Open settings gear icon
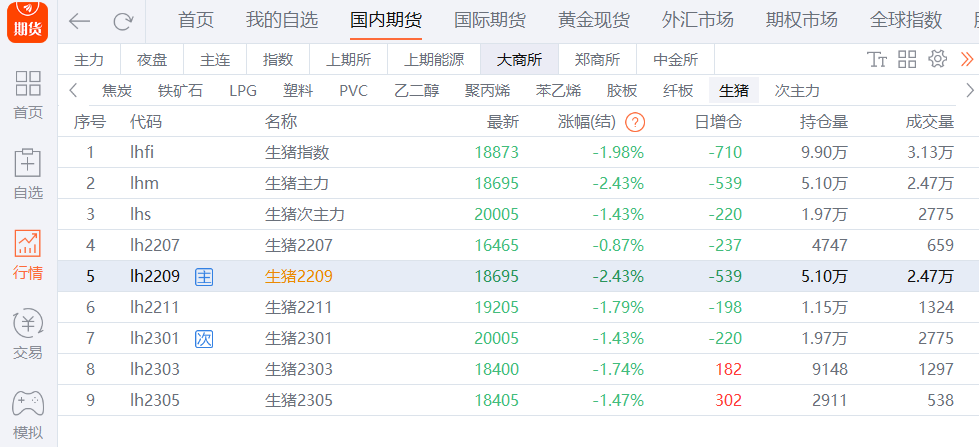 [x=937, y=59]
